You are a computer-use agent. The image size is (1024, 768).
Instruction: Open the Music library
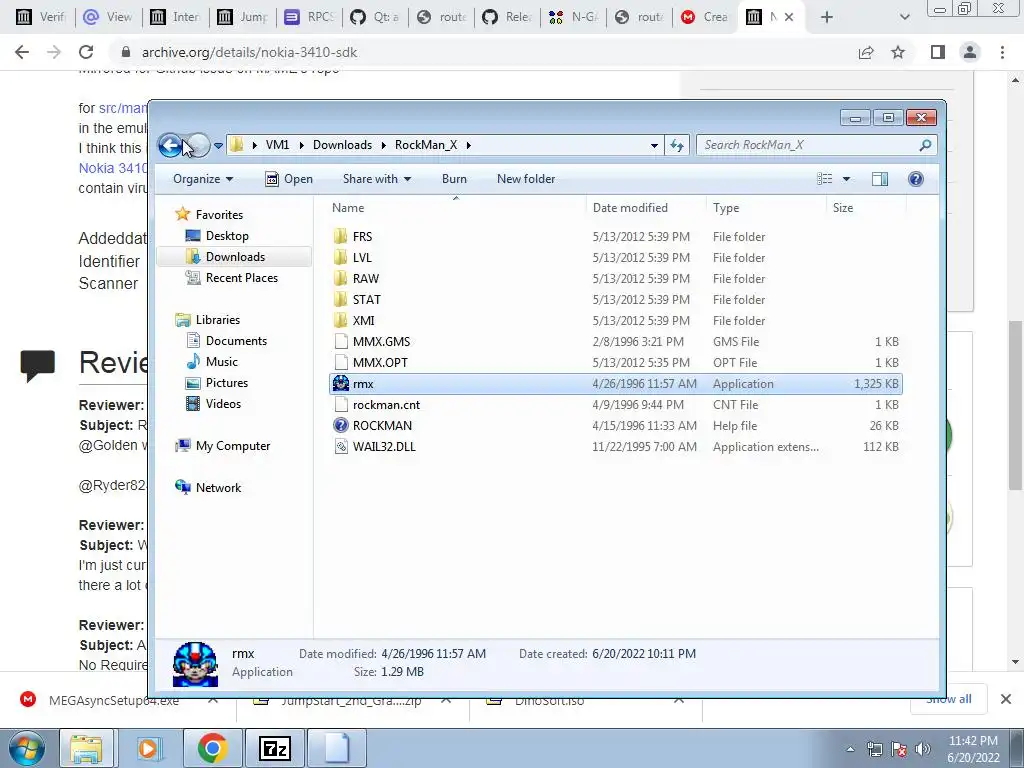click(x=212, y=361)
